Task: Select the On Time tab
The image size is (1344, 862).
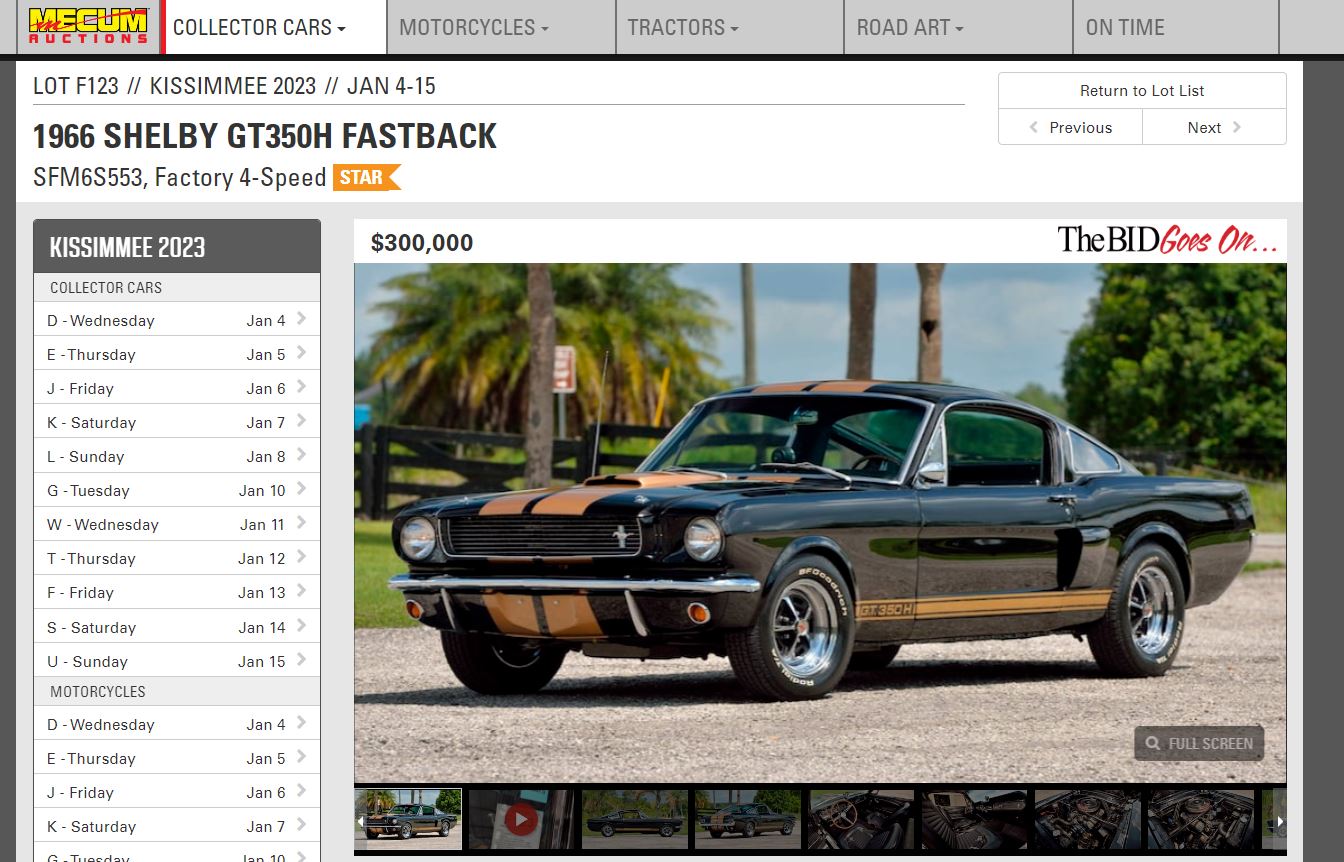Action: [1125, 28]
